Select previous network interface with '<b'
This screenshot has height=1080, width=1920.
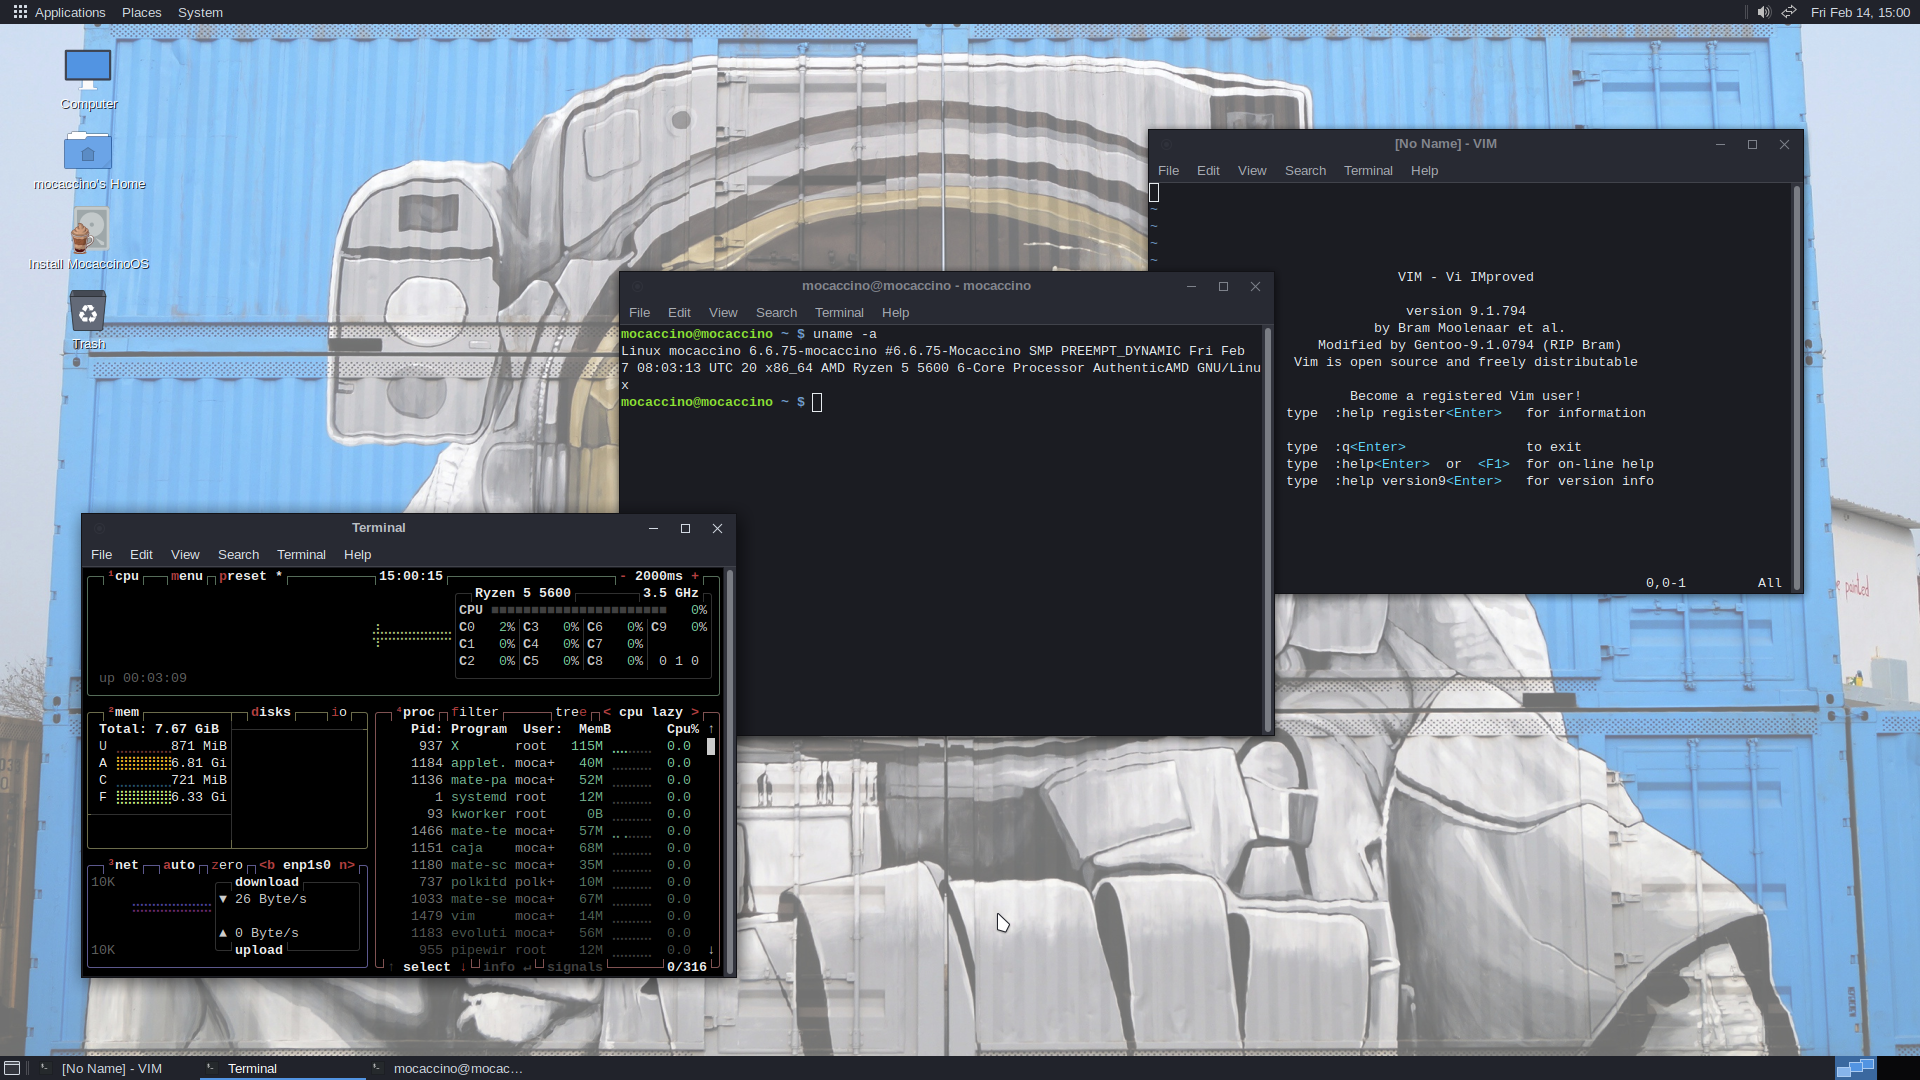(x=267, y=865)
